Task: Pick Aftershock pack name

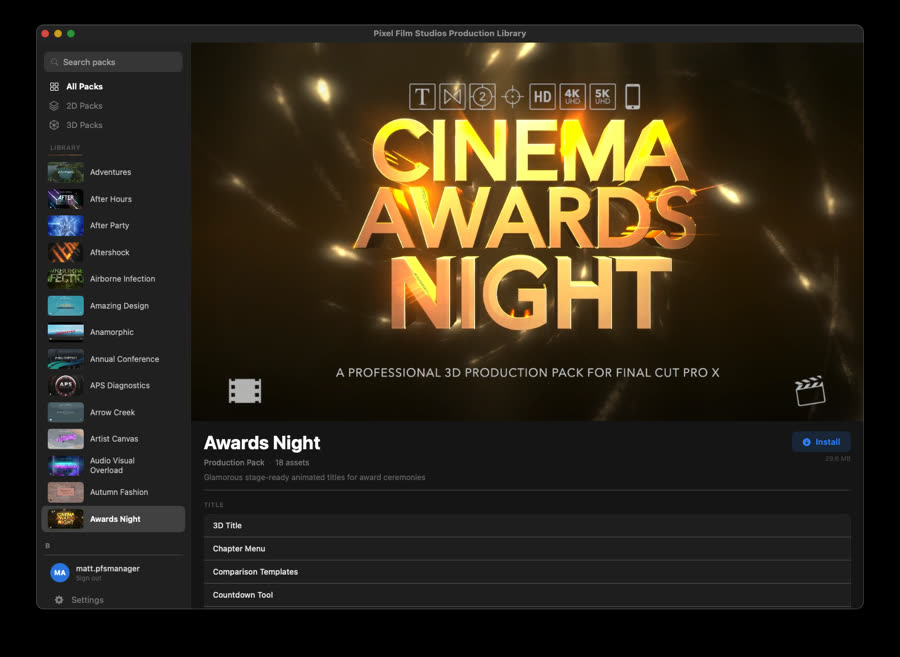Action: point(110,252)
